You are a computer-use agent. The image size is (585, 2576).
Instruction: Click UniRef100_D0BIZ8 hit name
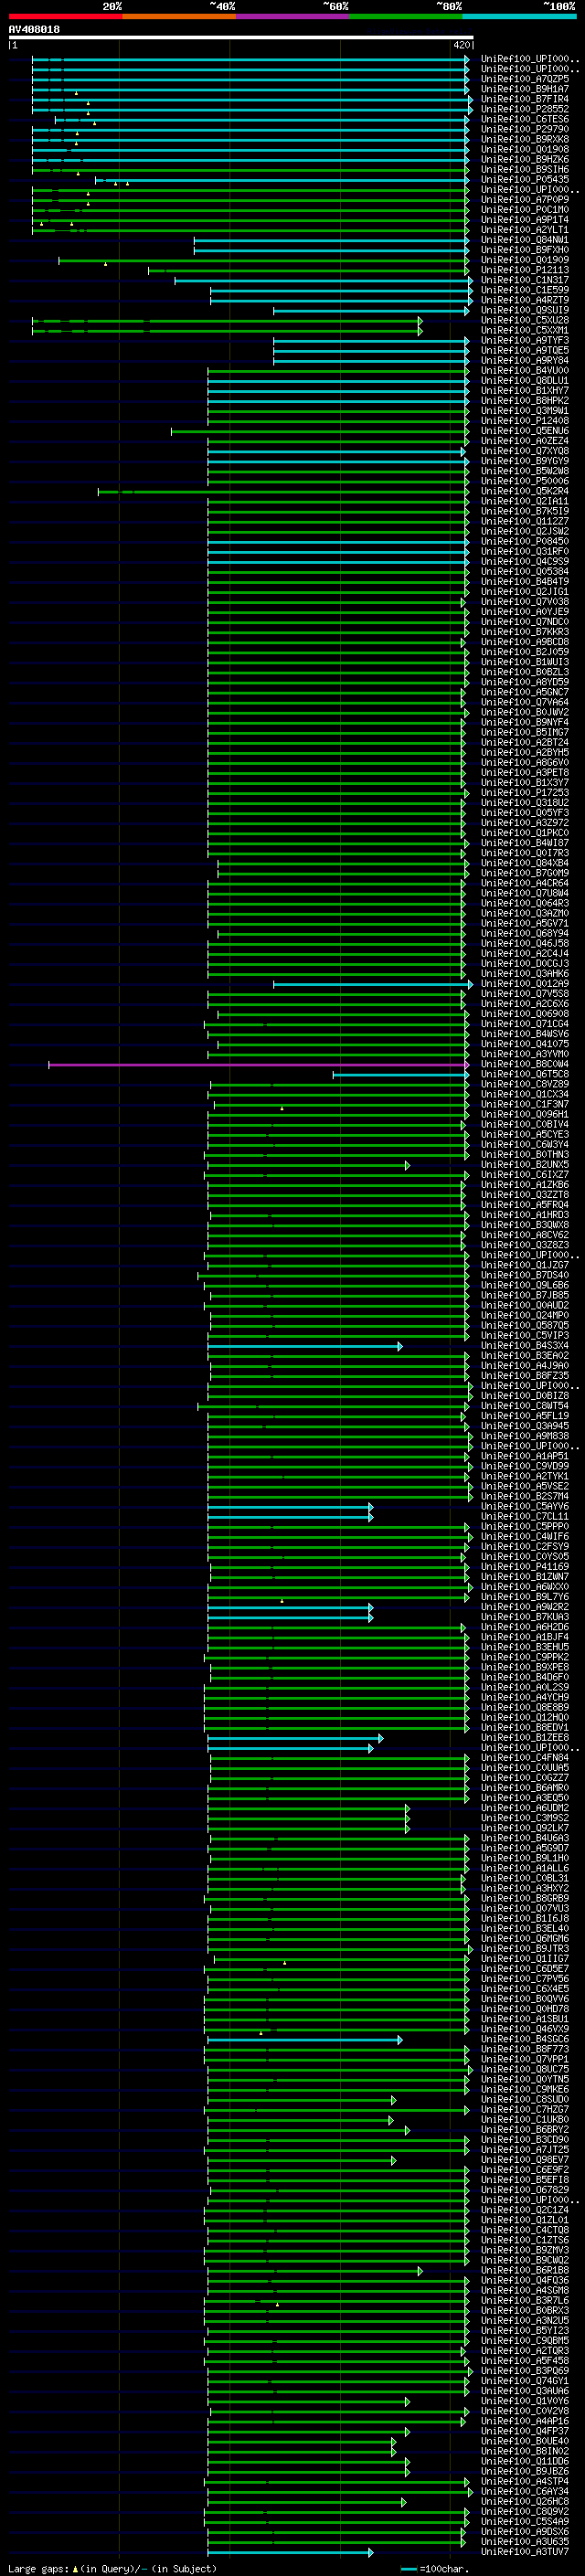[524, 1397]
